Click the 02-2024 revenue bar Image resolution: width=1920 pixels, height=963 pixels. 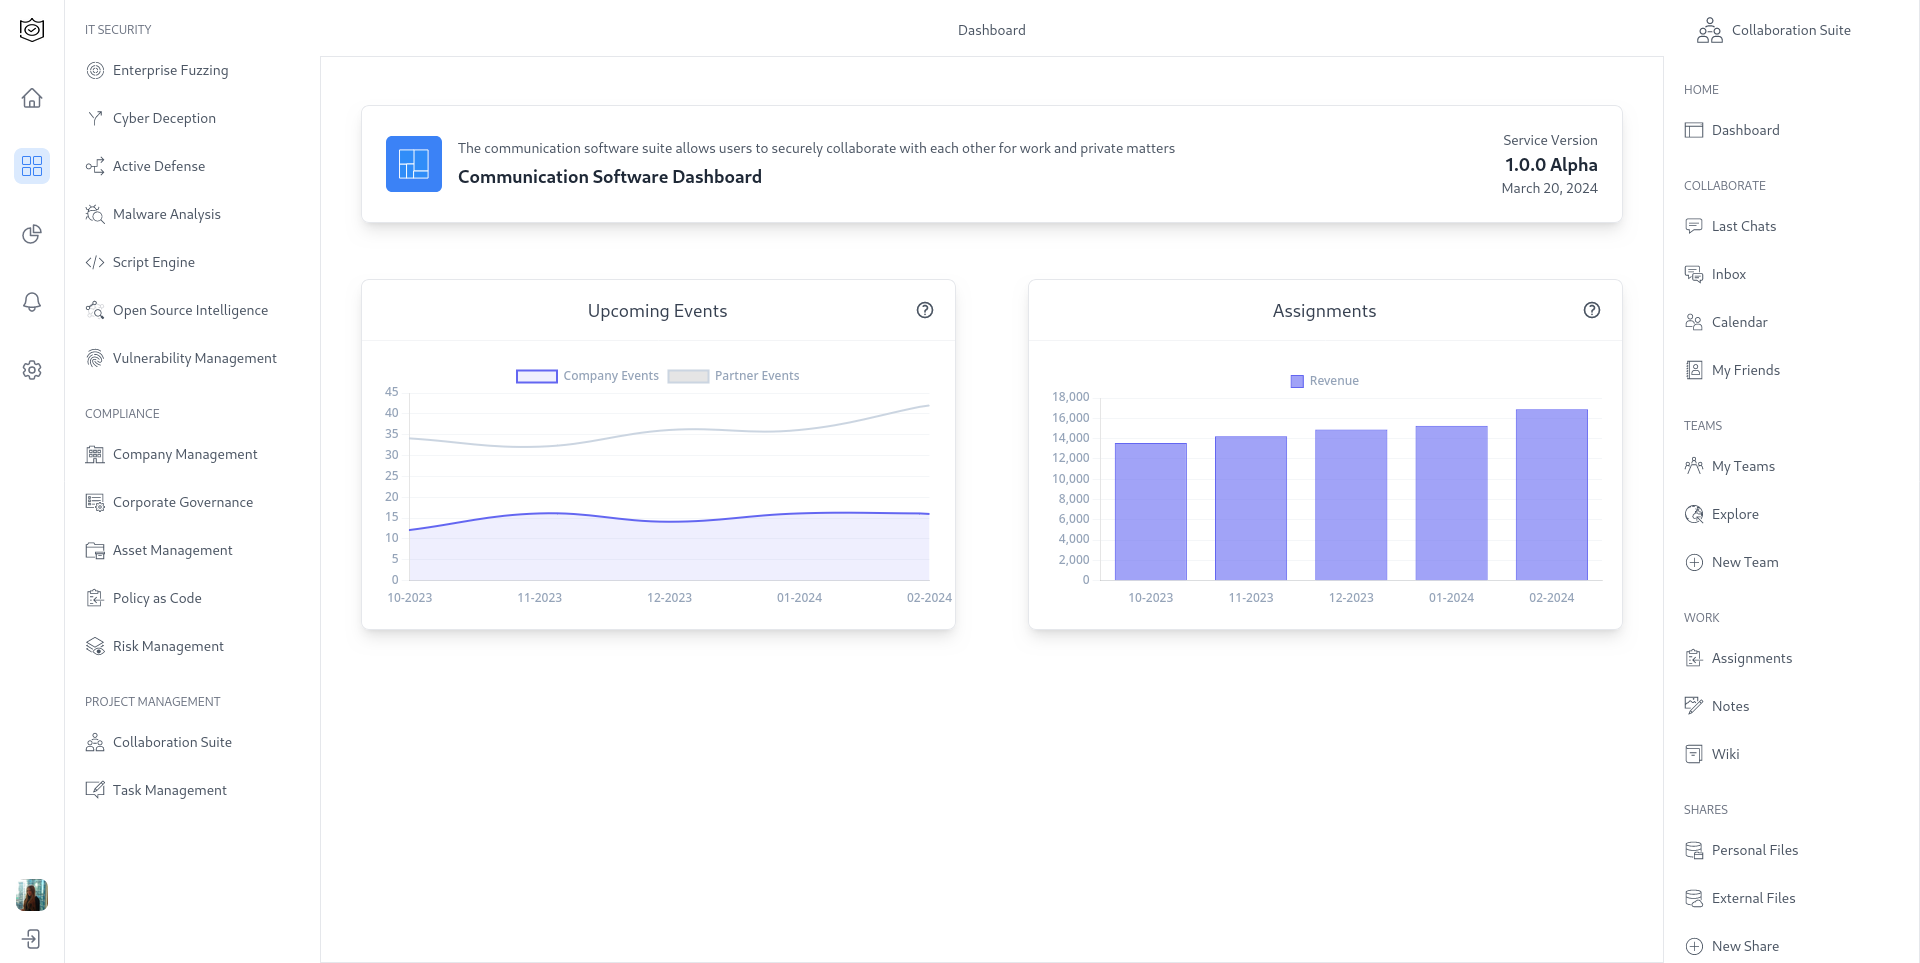pyautogui.click(x=1551, y=494)
